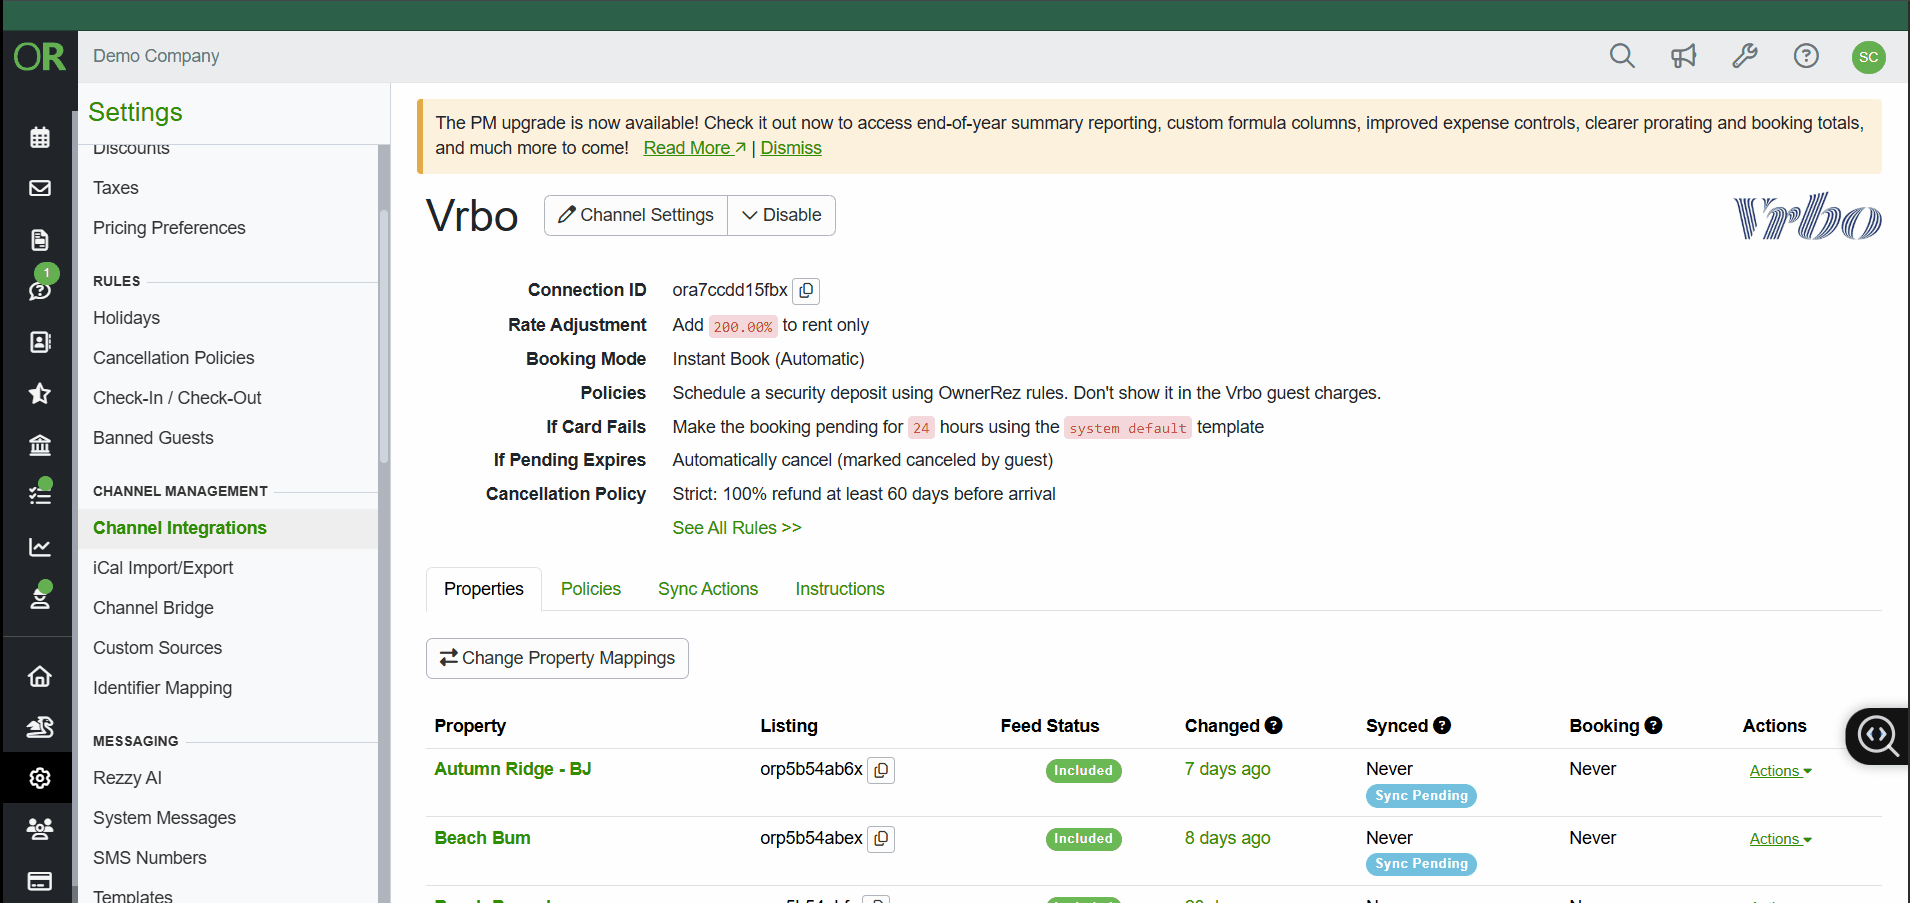This screenshot has width=1910, height=903.
Task: Click the help question mark icon
Action: [1805, 56]
